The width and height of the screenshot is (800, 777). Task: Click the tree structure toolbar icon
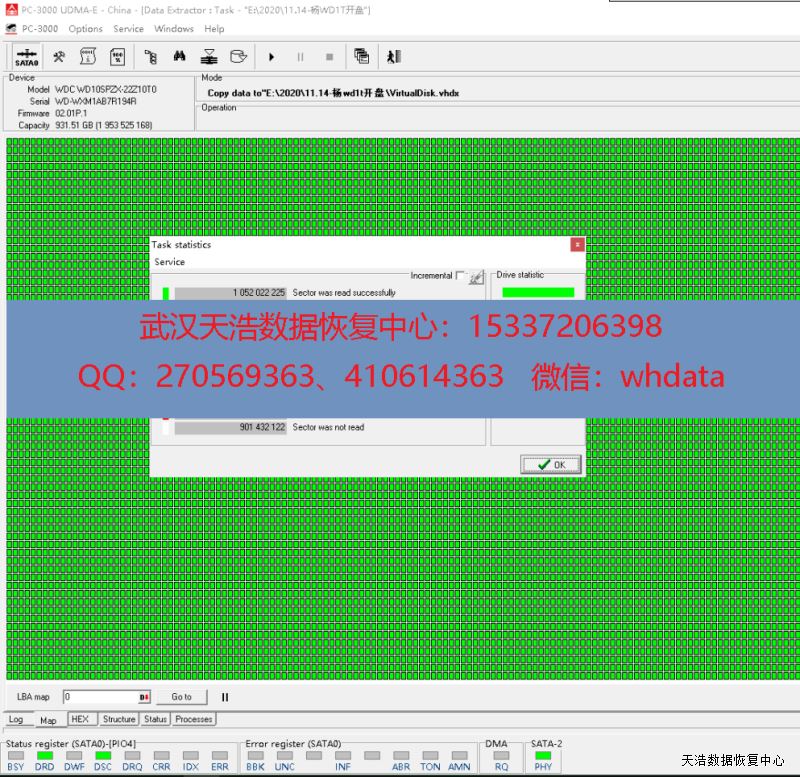pyautogui.click(x=150, y=57)
